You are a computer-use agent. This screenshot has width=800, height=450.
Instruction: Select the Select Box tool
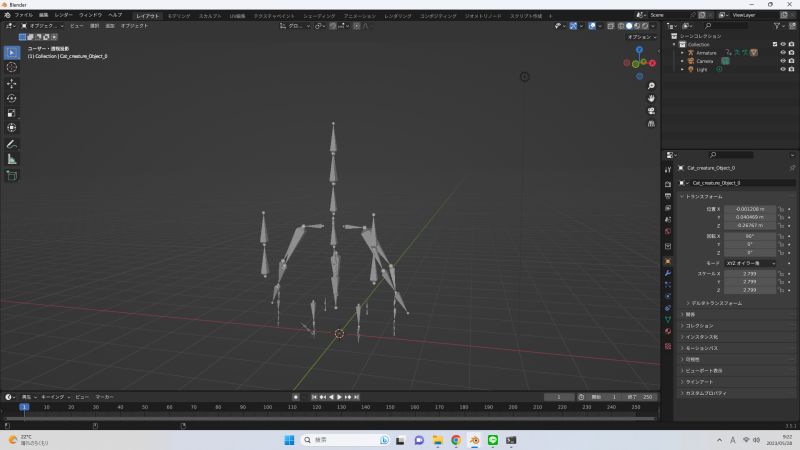[12, 53]
